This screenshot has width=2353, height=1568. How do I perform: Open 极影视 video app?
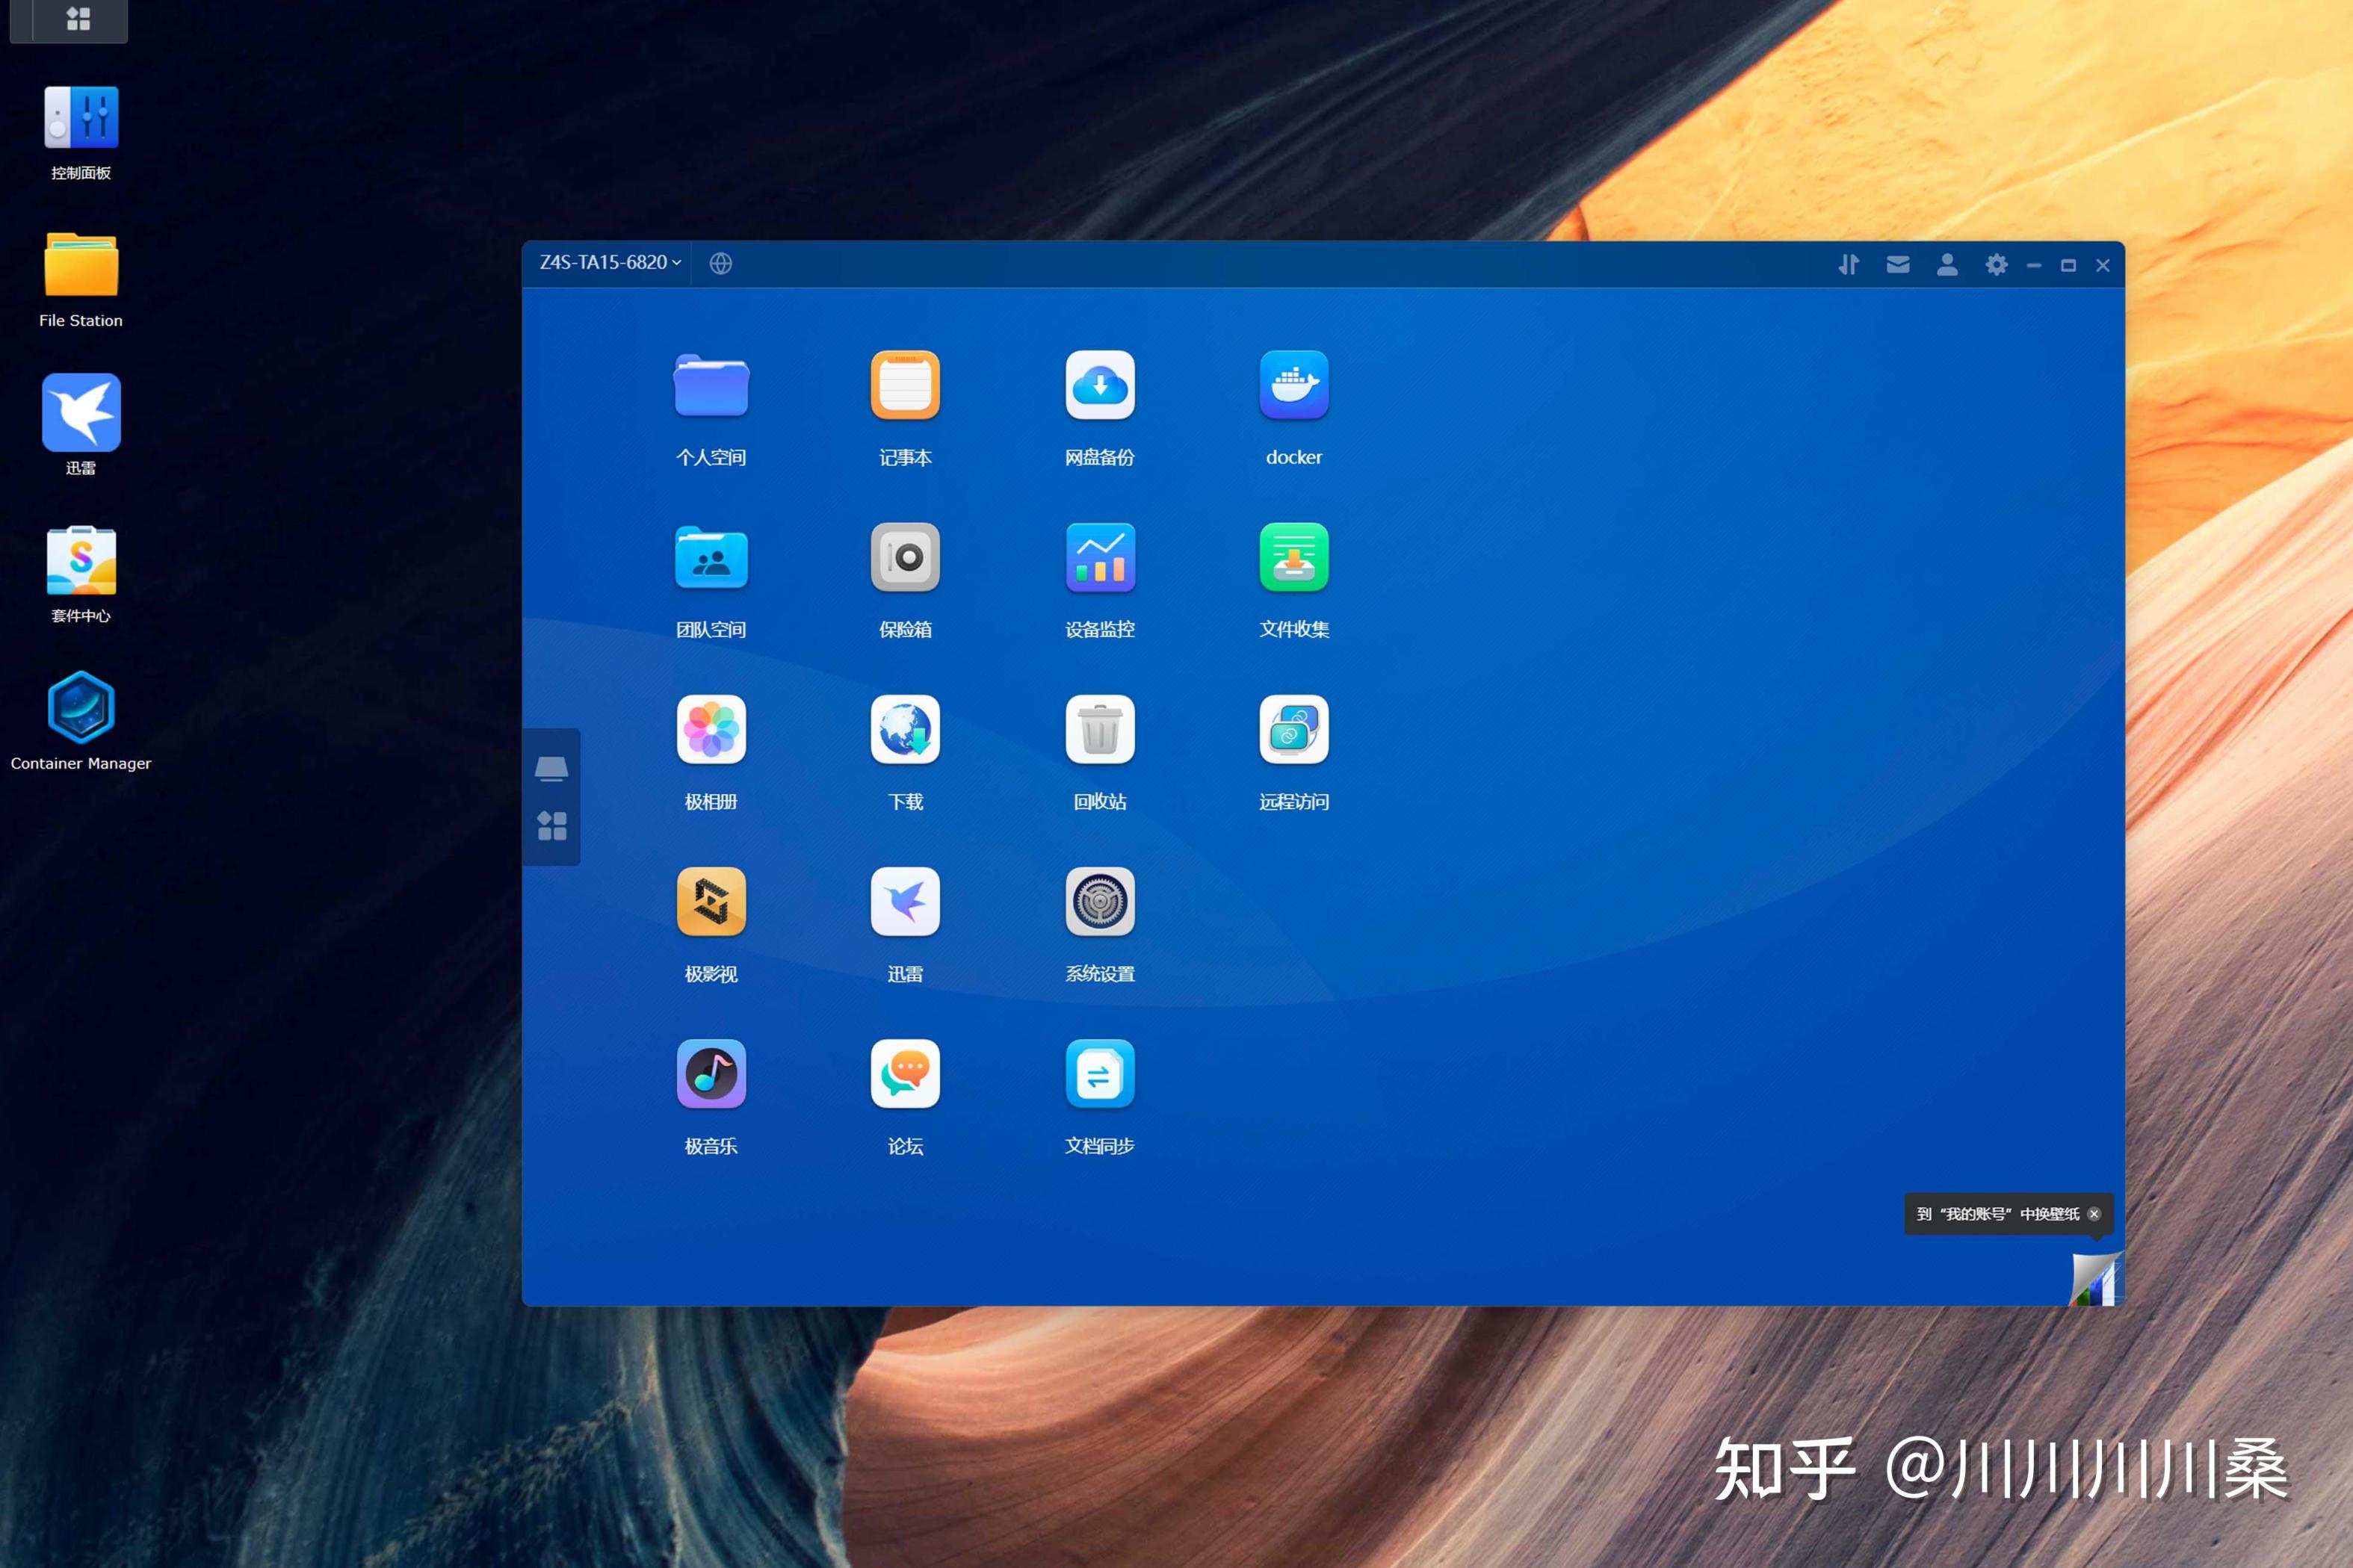[x=711, y=902]
